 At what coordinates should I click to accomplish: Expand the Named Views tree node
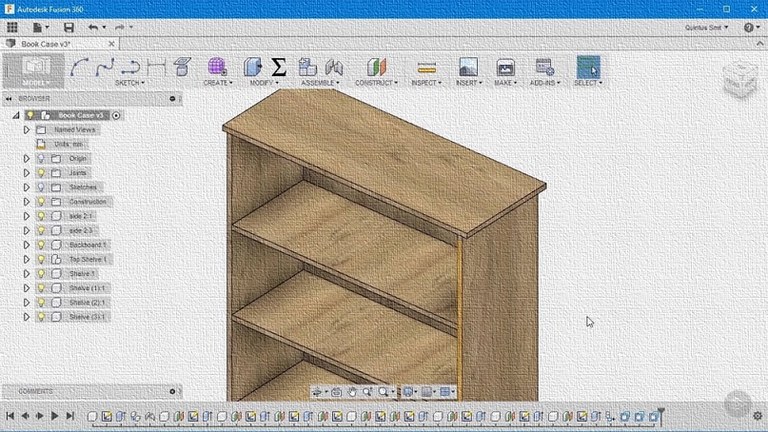point(26,130)
